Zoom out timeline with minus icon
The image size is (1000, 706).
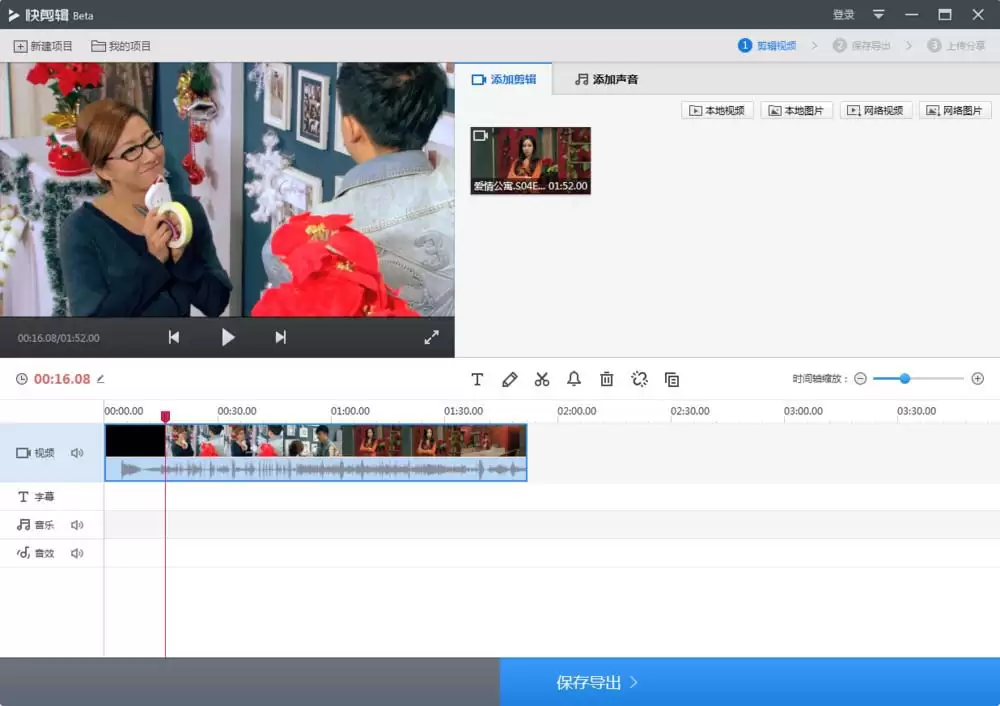[x=860, y=379]
